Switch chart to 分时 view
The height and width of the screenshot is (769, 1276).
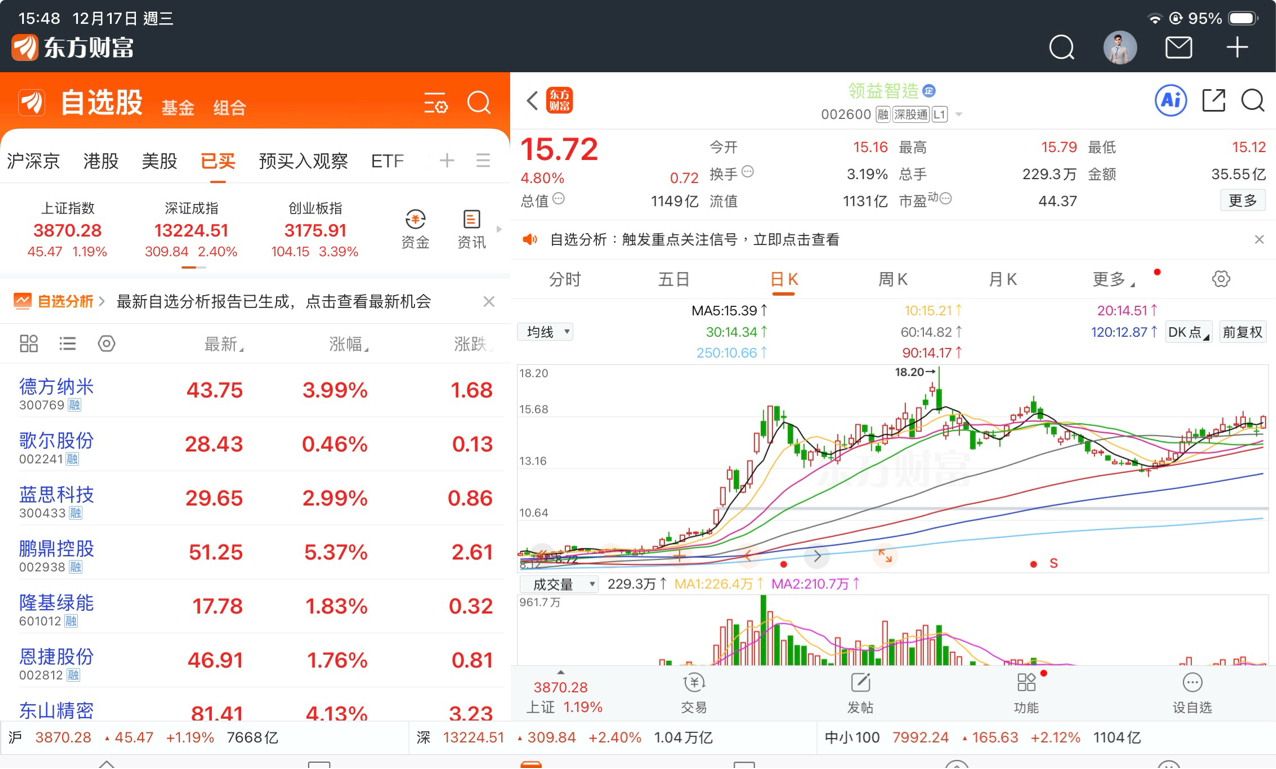pyautogui.click(x=565, y=279)
